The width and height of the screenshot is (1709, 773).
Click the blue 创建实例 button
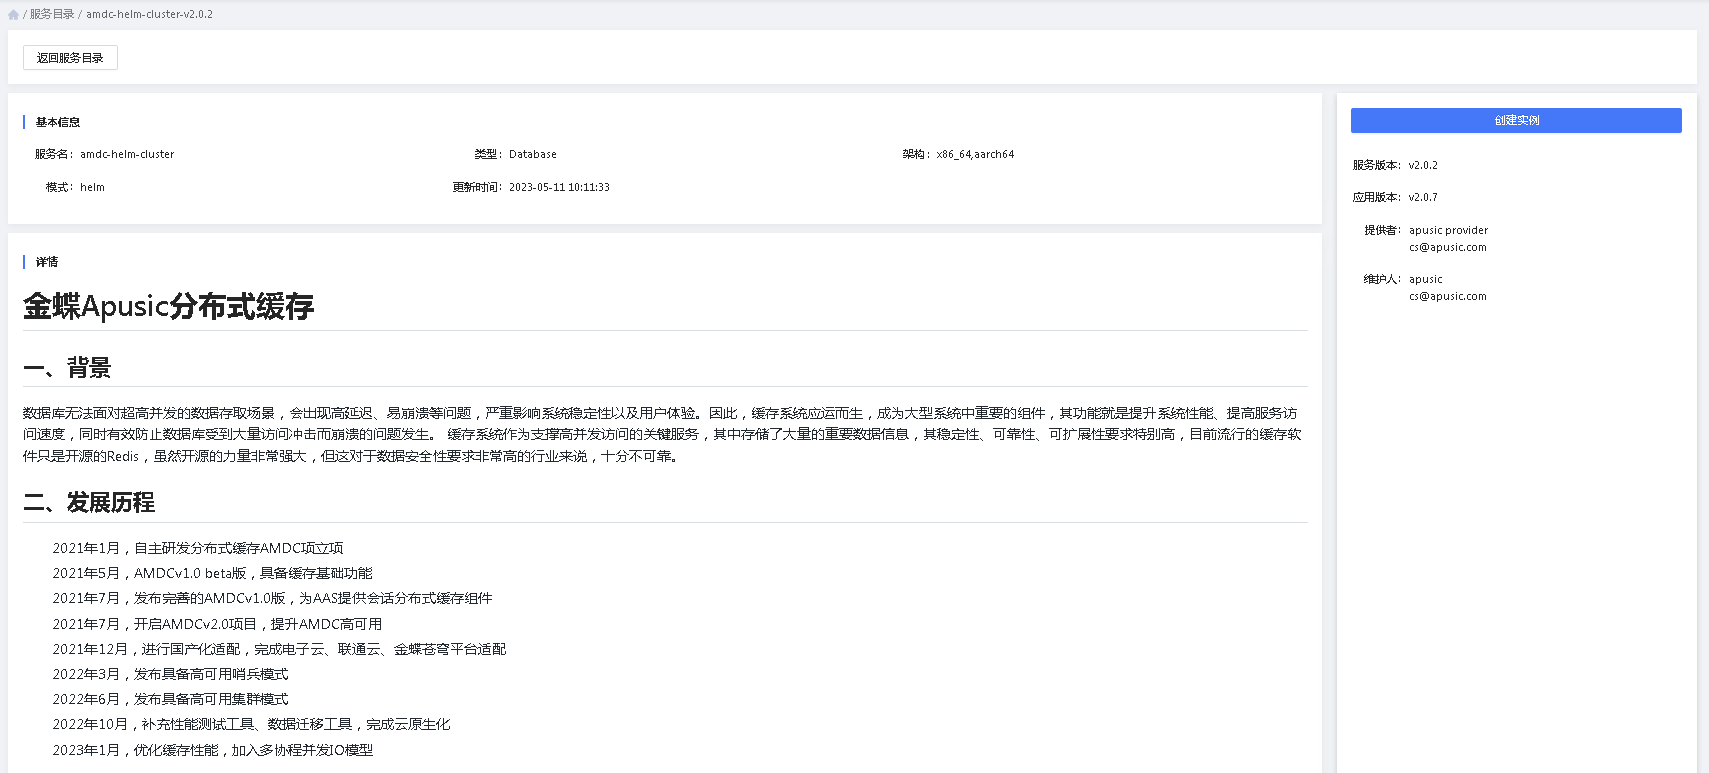(1515, 121)
